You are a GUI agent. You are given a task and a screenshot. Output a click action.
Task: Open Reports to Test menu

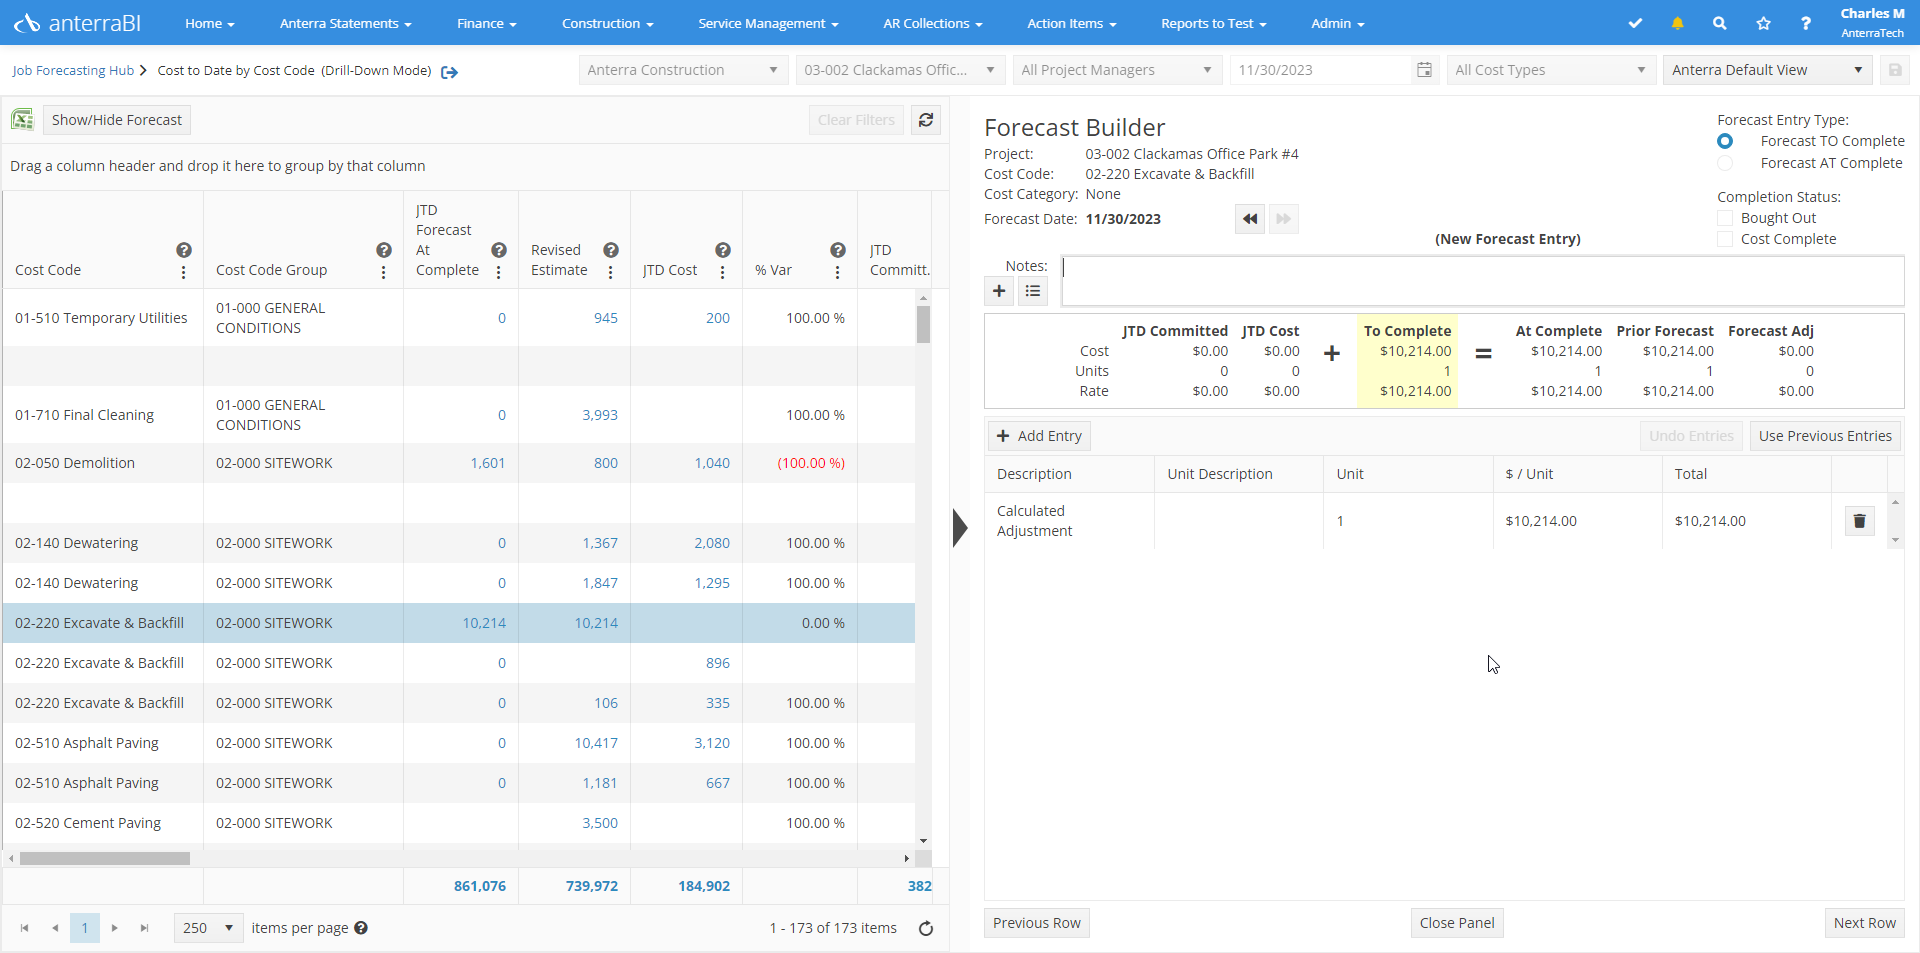[1214, 23]
